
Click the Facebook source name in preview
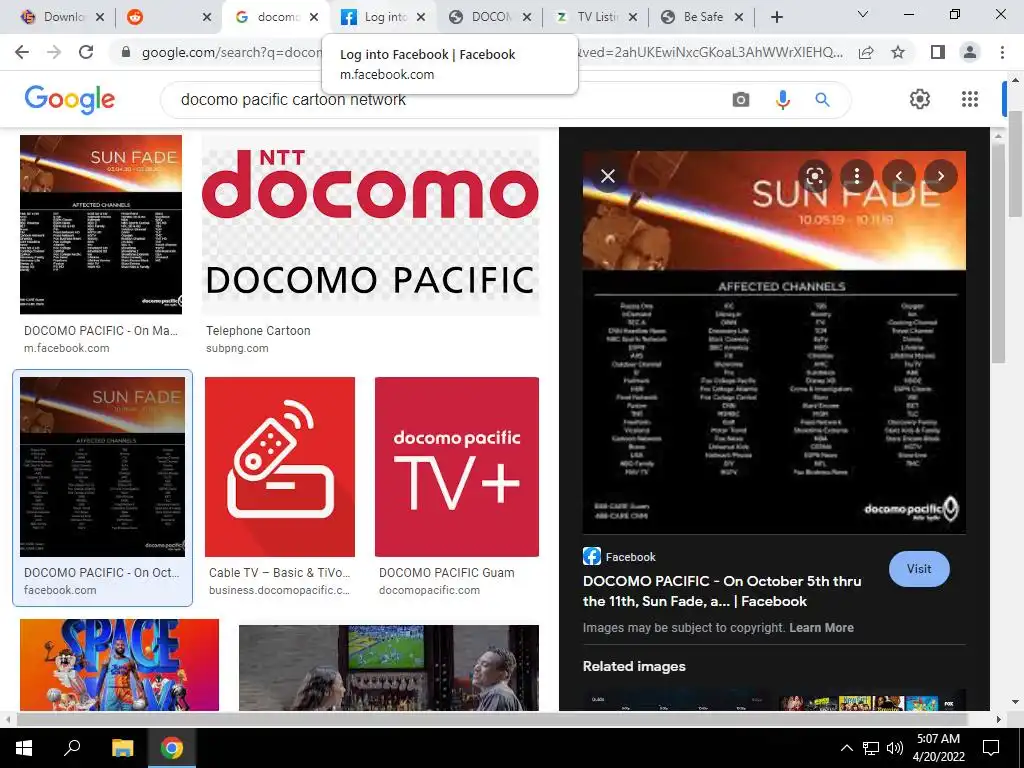pos(630,557)
